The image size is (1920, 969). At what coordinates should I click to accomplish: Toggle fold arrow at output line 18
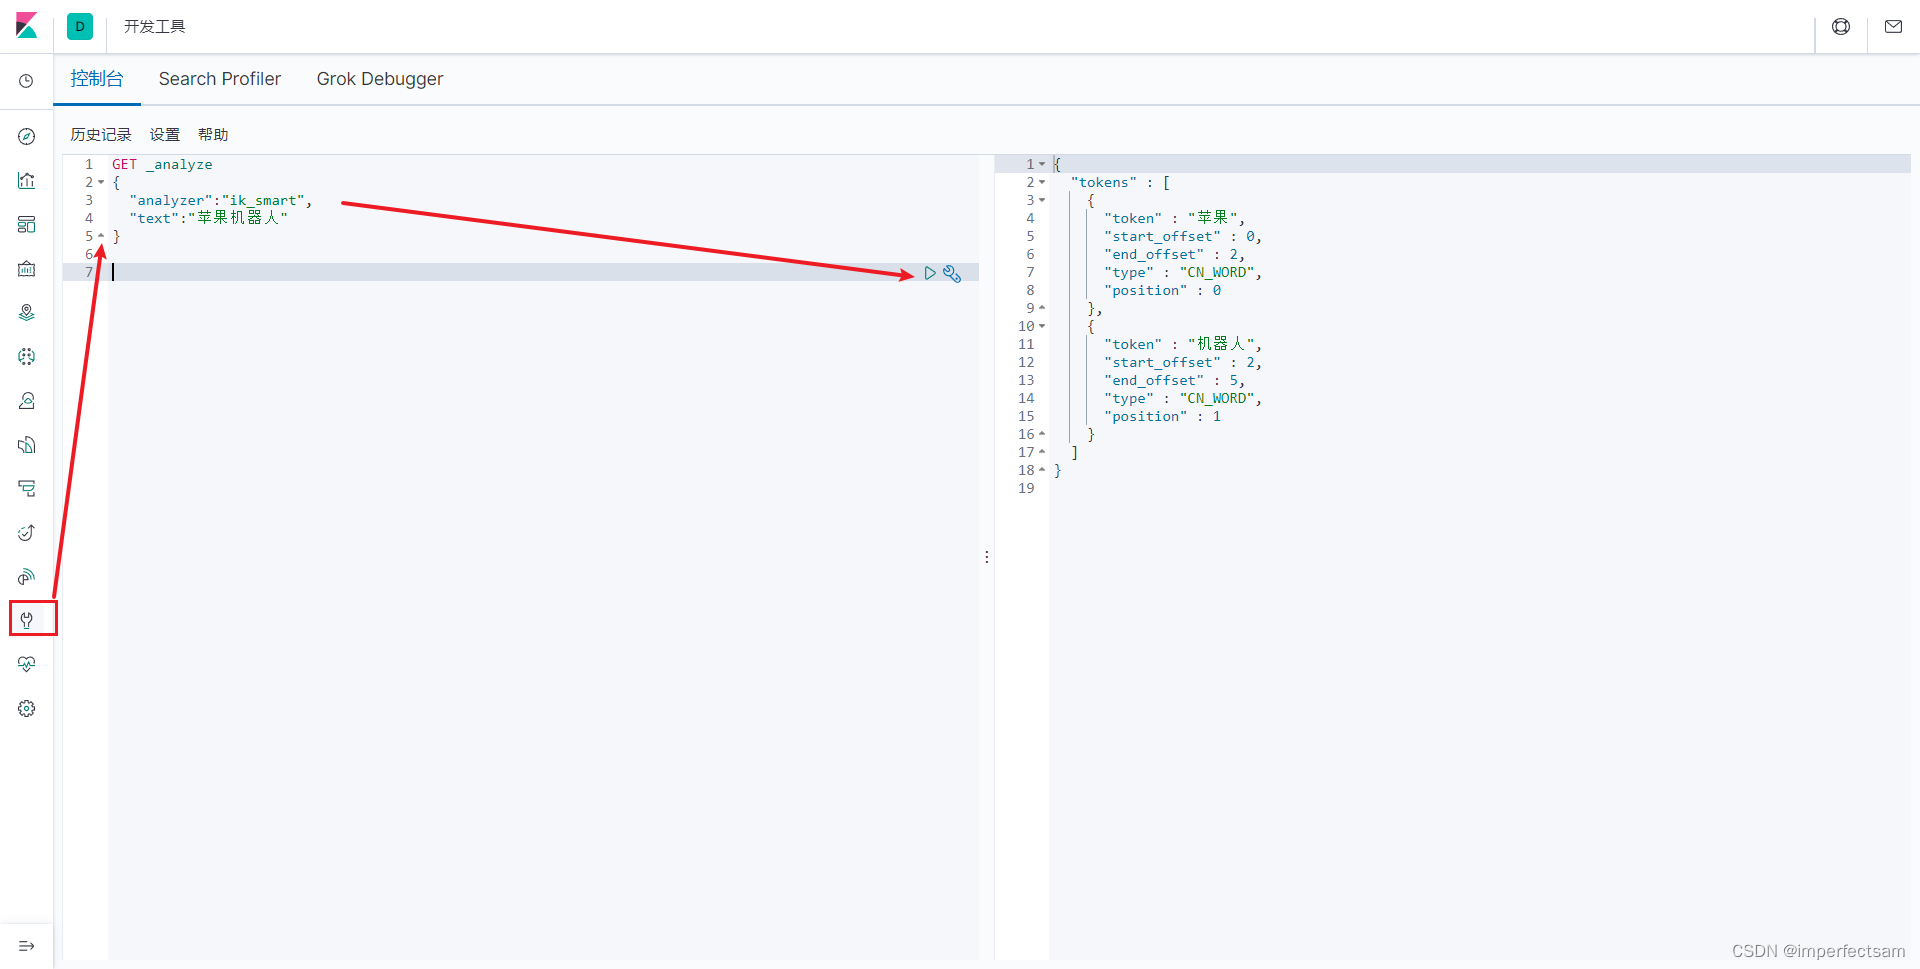(1042, 470)
